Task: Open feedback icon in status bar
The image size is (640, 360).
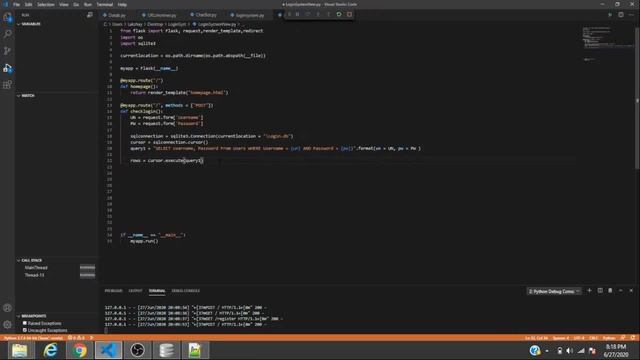Action: tap(623, 338)
